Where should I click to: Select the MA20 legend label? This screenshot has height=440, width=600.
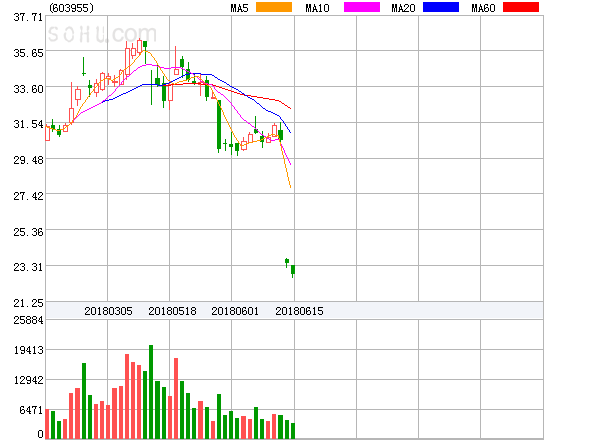click(x=403, y=8)
